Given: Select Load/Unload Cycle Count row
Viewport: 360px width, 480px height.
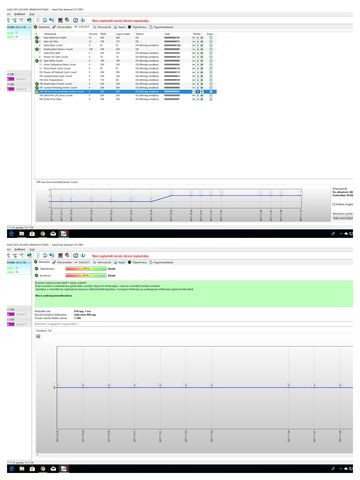Looking at the screenshot, I should pyautogui.click(x=126, y=76).
